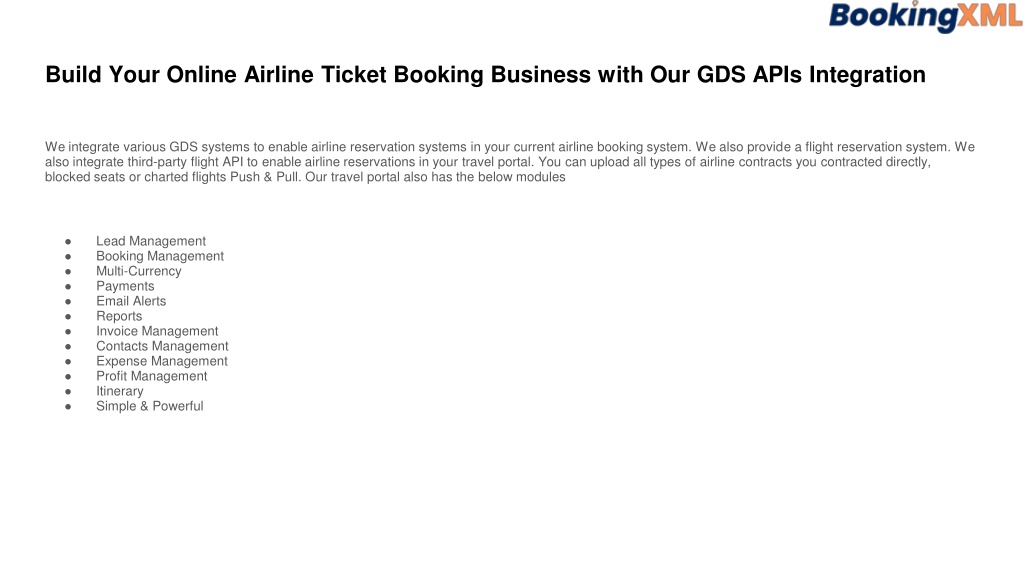Select the Multi-Currency list item

coord(138,271)
